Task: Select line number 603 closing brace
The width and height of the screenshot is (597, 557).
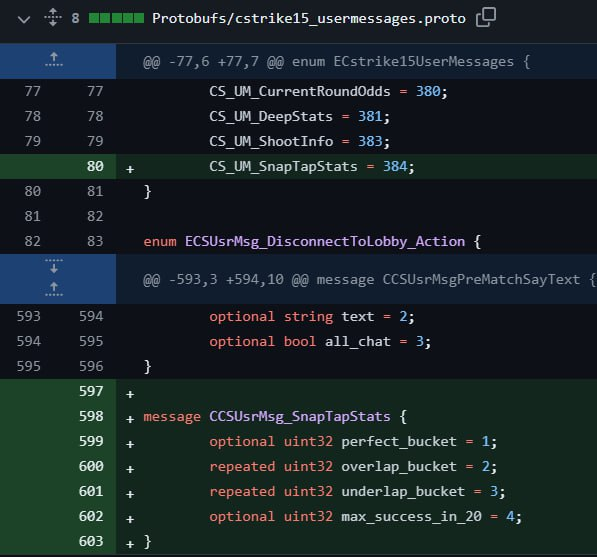Action: (x=91, y=541)
